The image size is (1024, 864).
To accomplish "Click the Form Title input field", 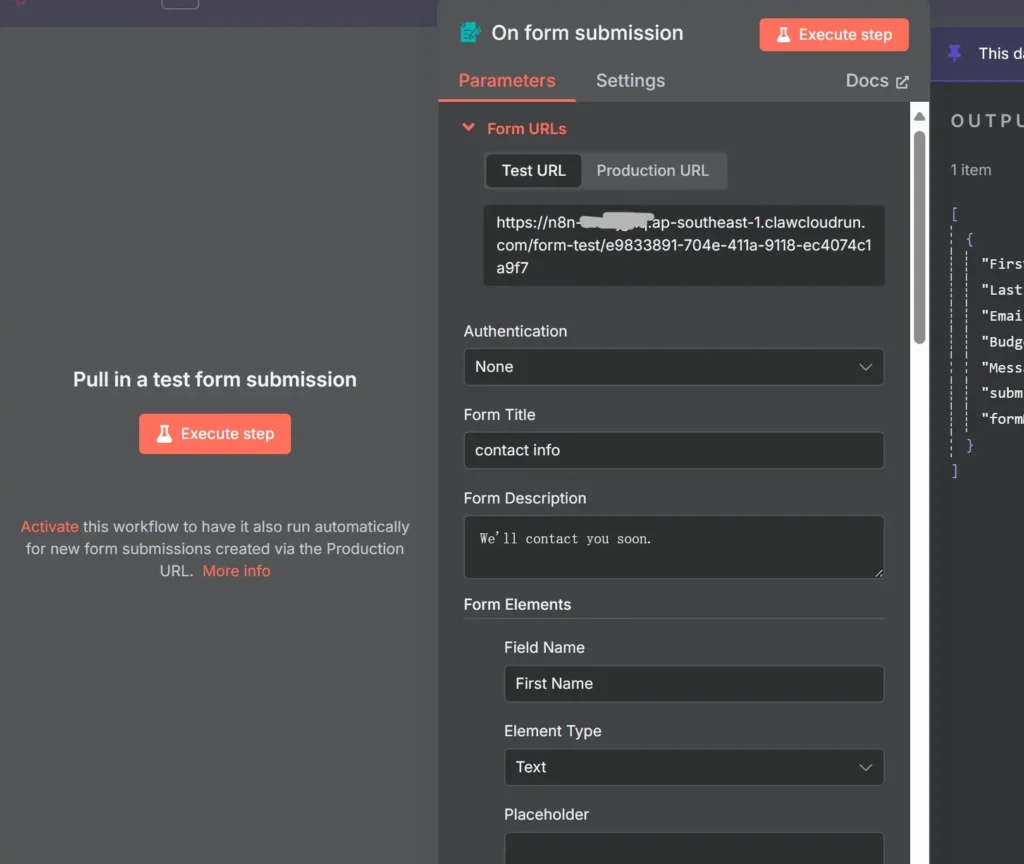I will pyautogui.click(x=673, y=450).
